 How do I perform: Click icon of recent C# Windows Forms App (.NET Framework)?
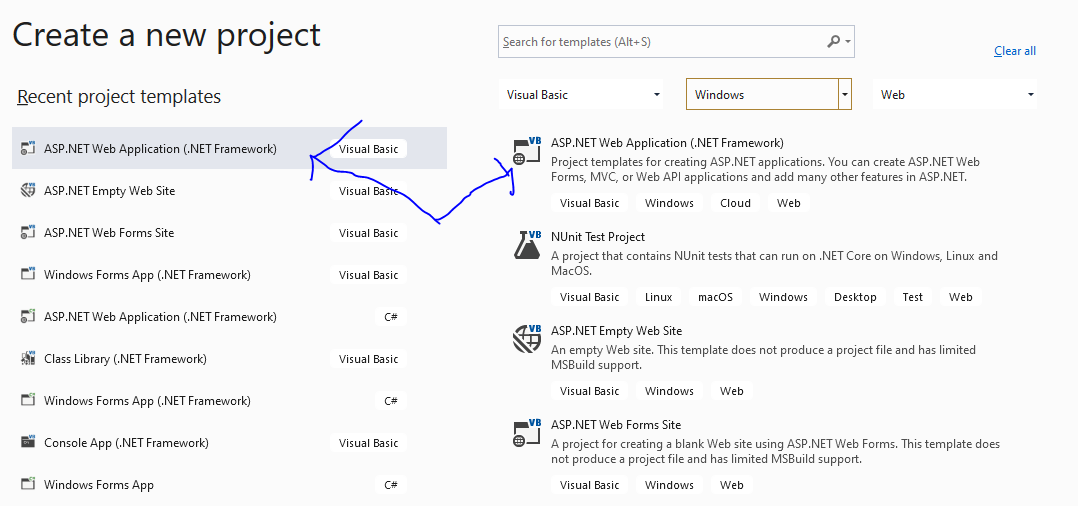coord(28,400)
